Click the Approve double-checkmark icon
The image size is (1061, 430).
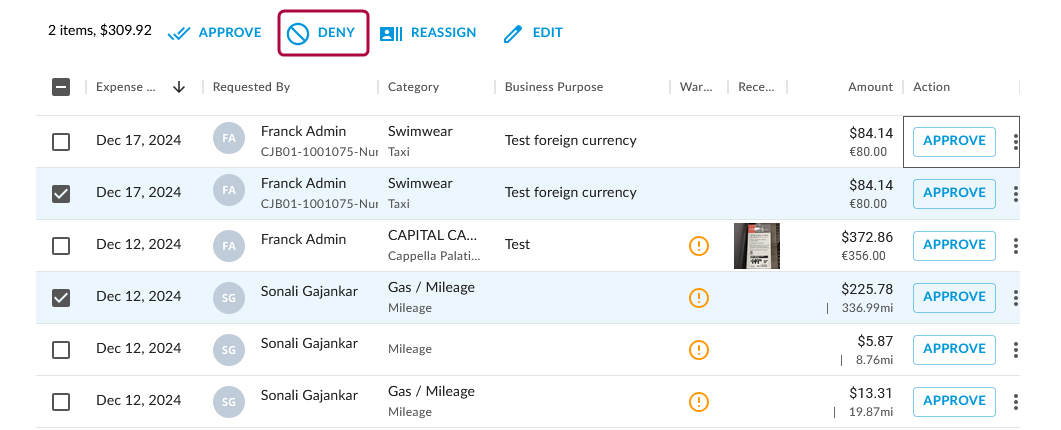[x=180, y=33]
